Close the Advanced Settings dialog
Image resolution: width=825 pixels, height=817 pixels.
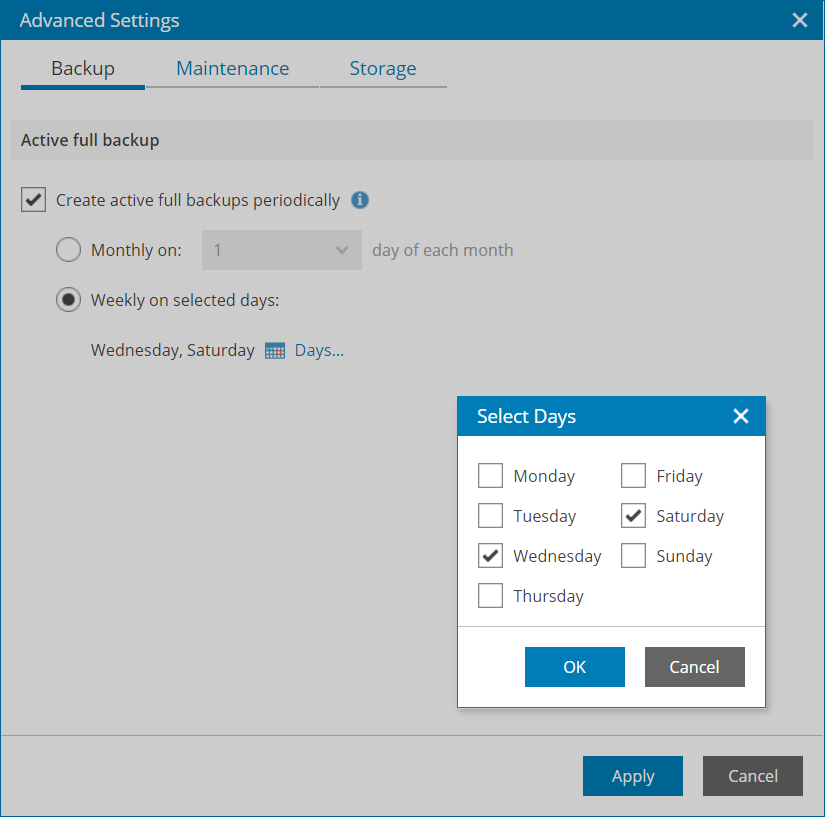[x=800, y=20]
